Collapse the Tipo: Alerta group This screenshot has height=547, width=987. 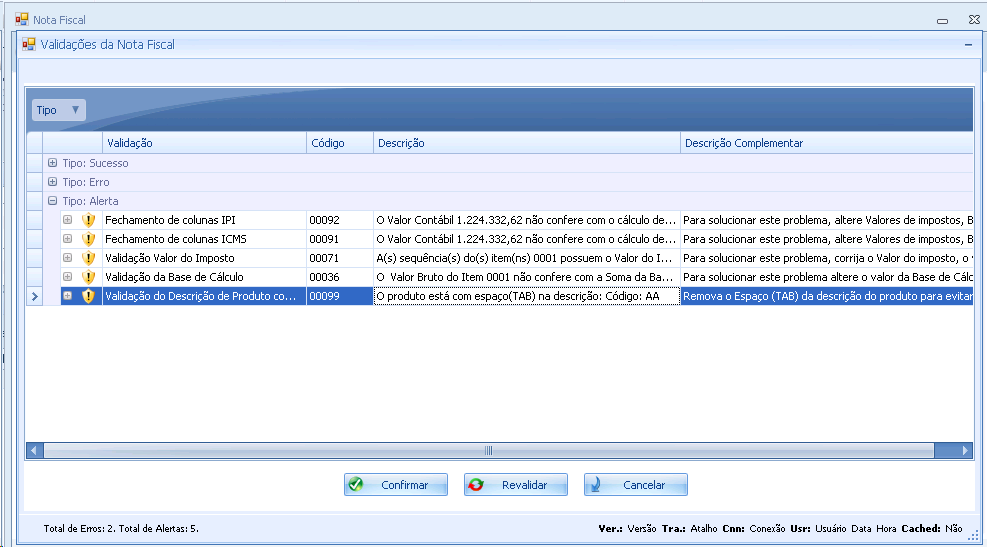point(52,201)
